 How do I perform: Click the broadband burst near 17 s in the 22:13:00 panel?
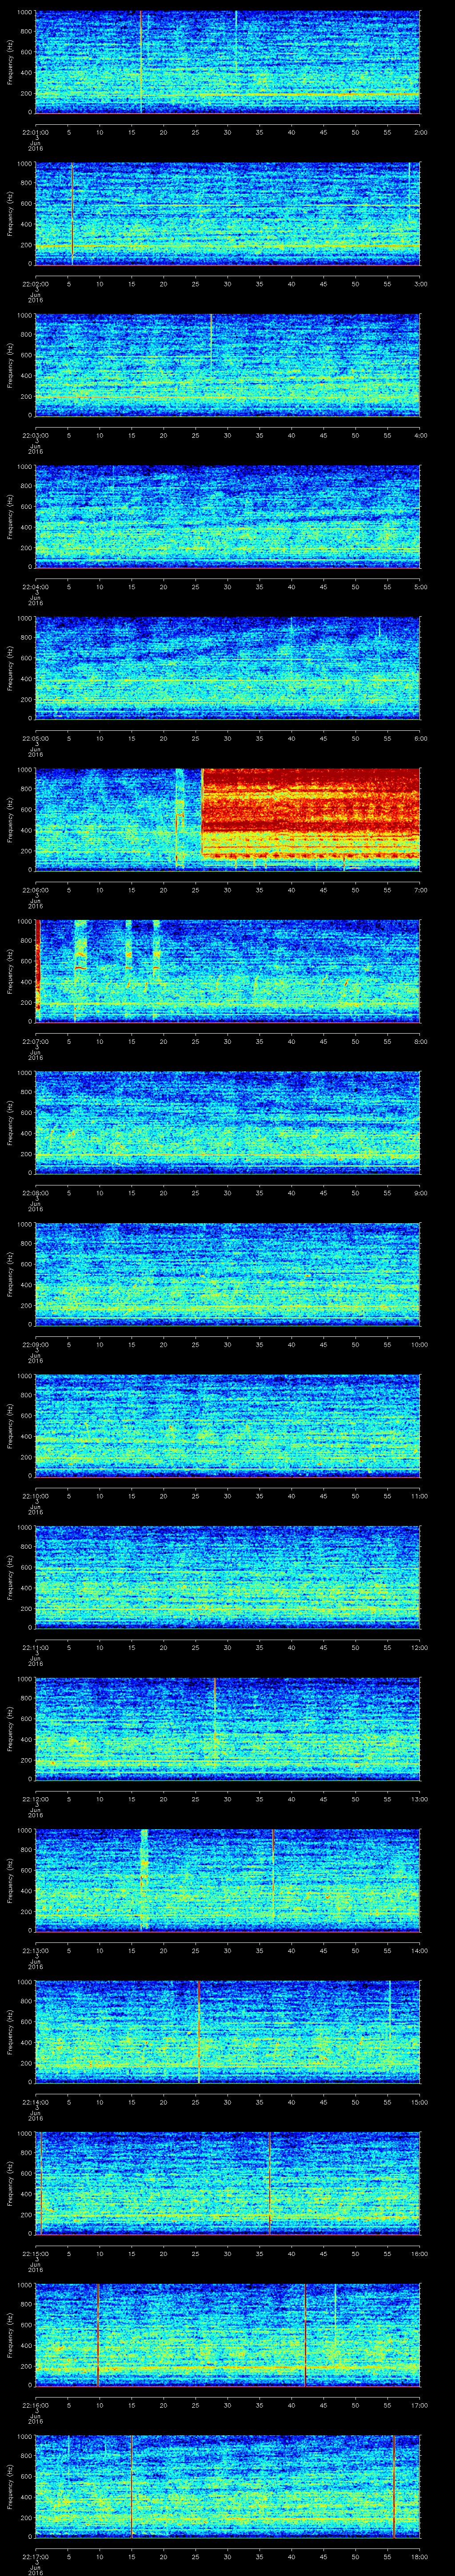click(144, 1880)
